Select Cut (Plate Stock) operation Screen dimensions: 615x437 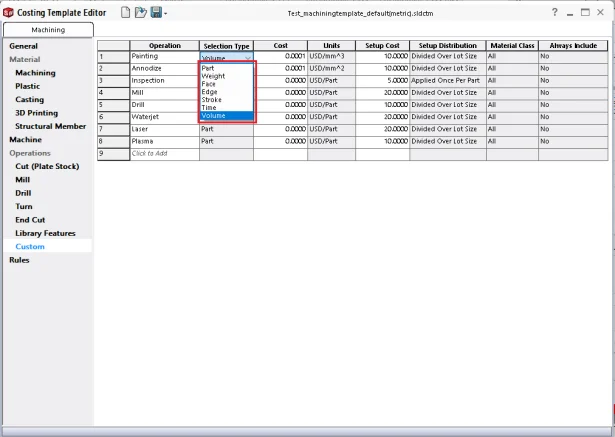(x=47, y=166)
